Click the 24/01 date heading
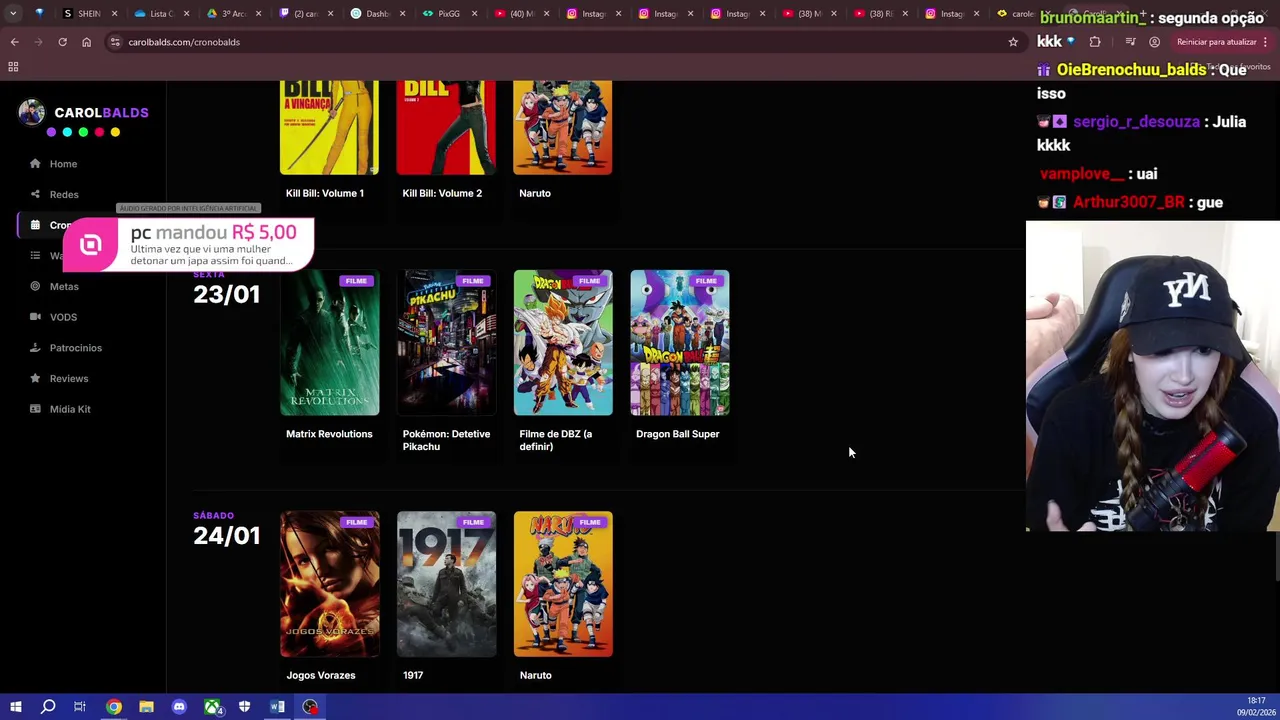This screenshot has height=720, width=1280. [x=226, y=535]
